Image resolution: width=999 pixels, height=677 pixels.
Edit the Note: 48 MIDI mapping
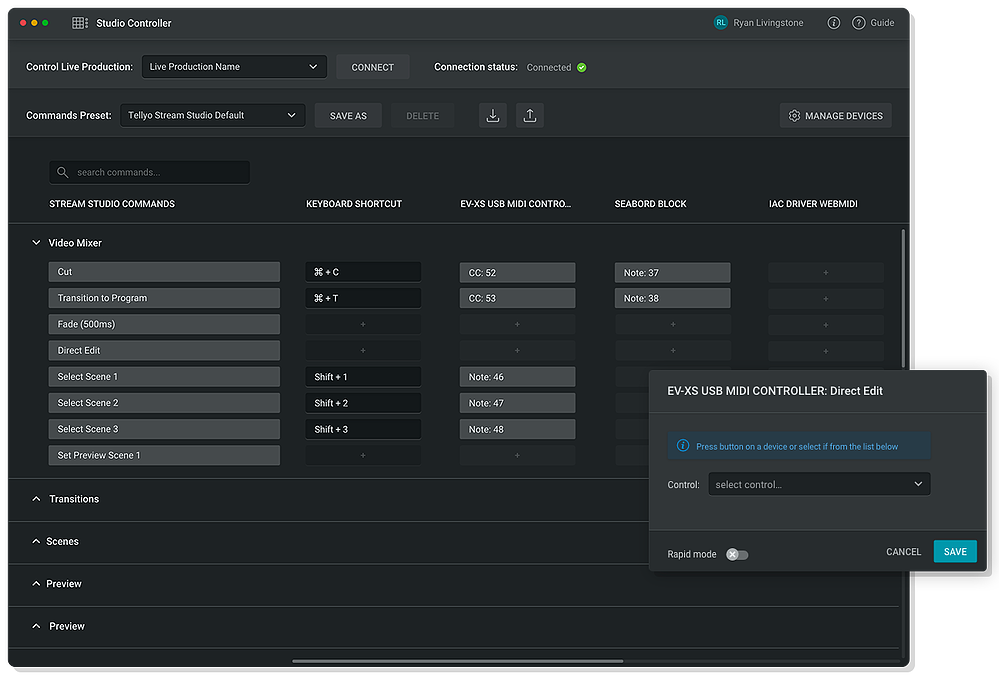[x=517, y=429]
